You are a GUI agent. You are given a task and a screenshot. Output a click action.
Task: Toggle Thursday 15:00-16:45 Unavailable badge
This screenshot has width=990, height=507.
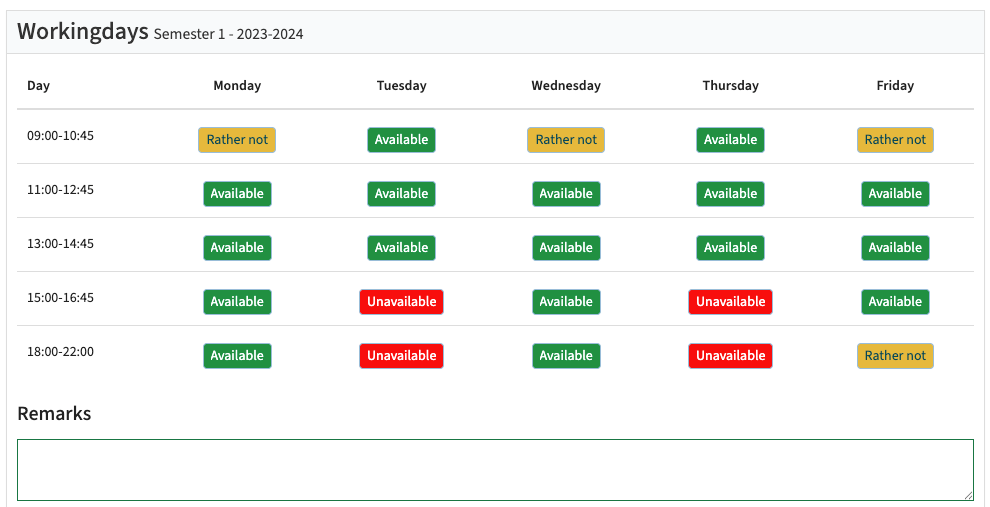pos(730,302)
